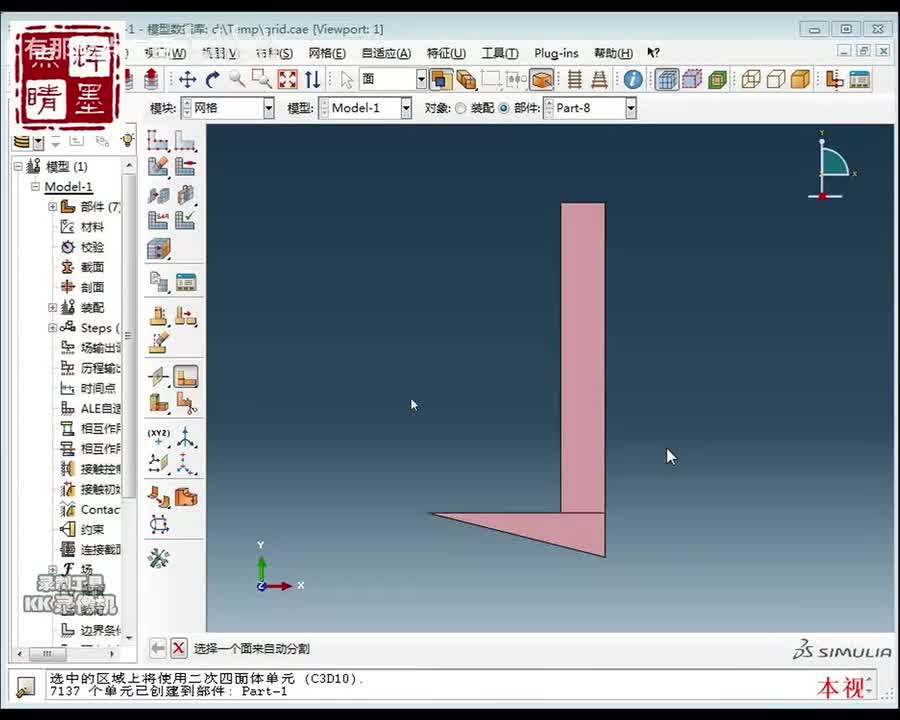Open the Part-8 part dropdown
This screenshot has height=720, width=900.
click(x=631, y=108)
